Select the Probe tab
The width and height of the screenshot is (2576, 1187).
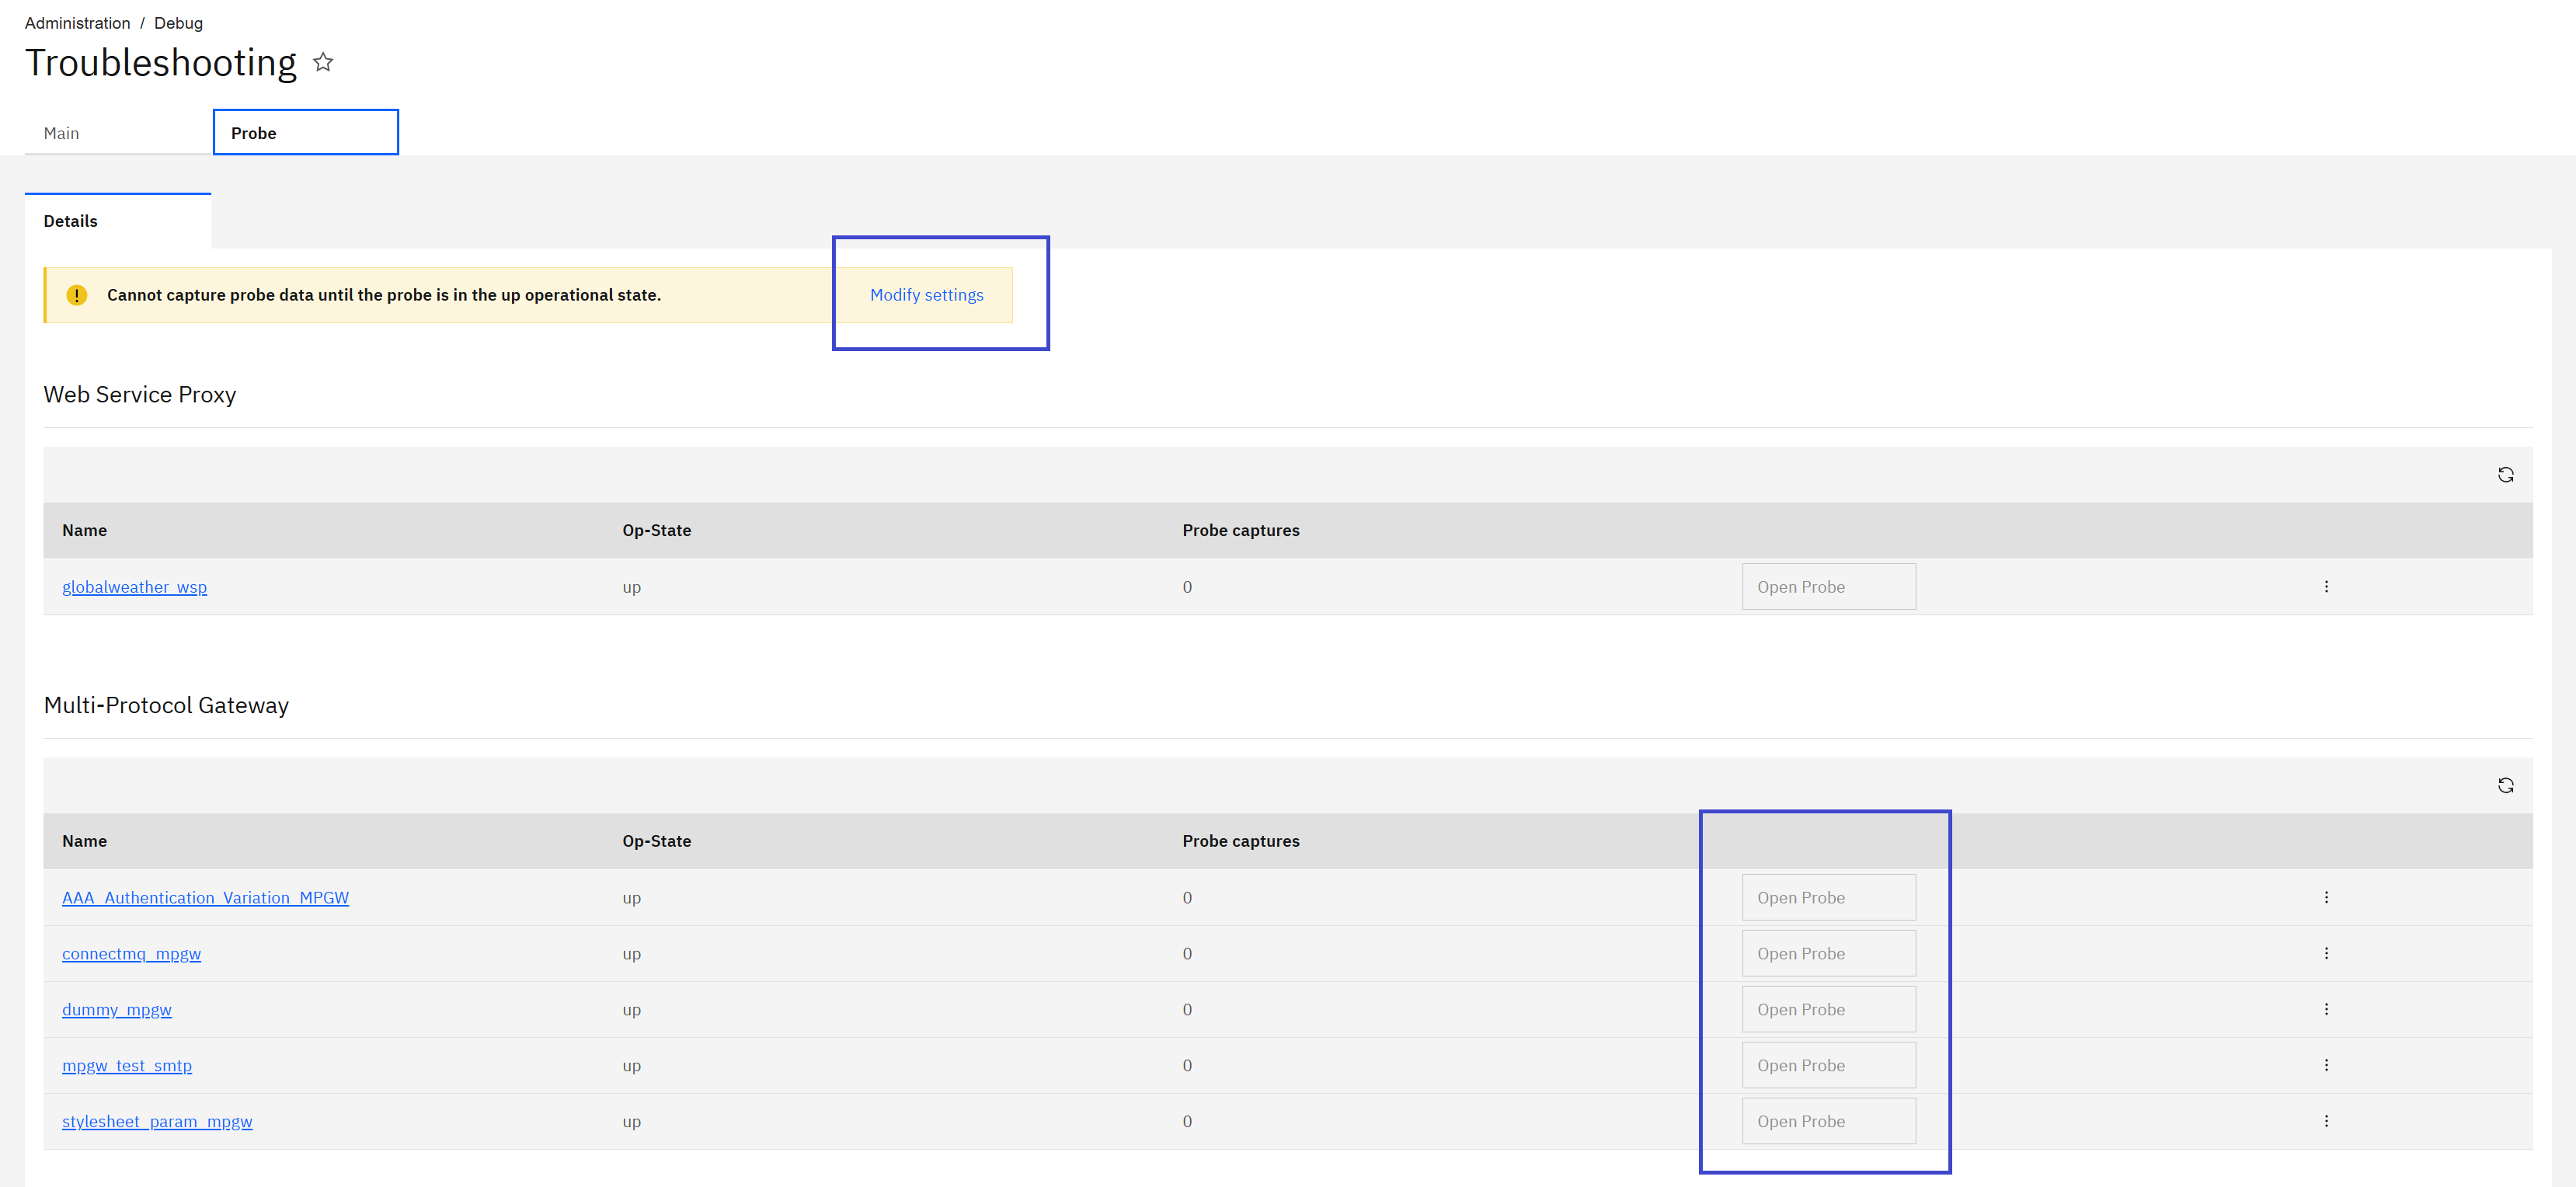pyautogui.click(x=253, y=132)
